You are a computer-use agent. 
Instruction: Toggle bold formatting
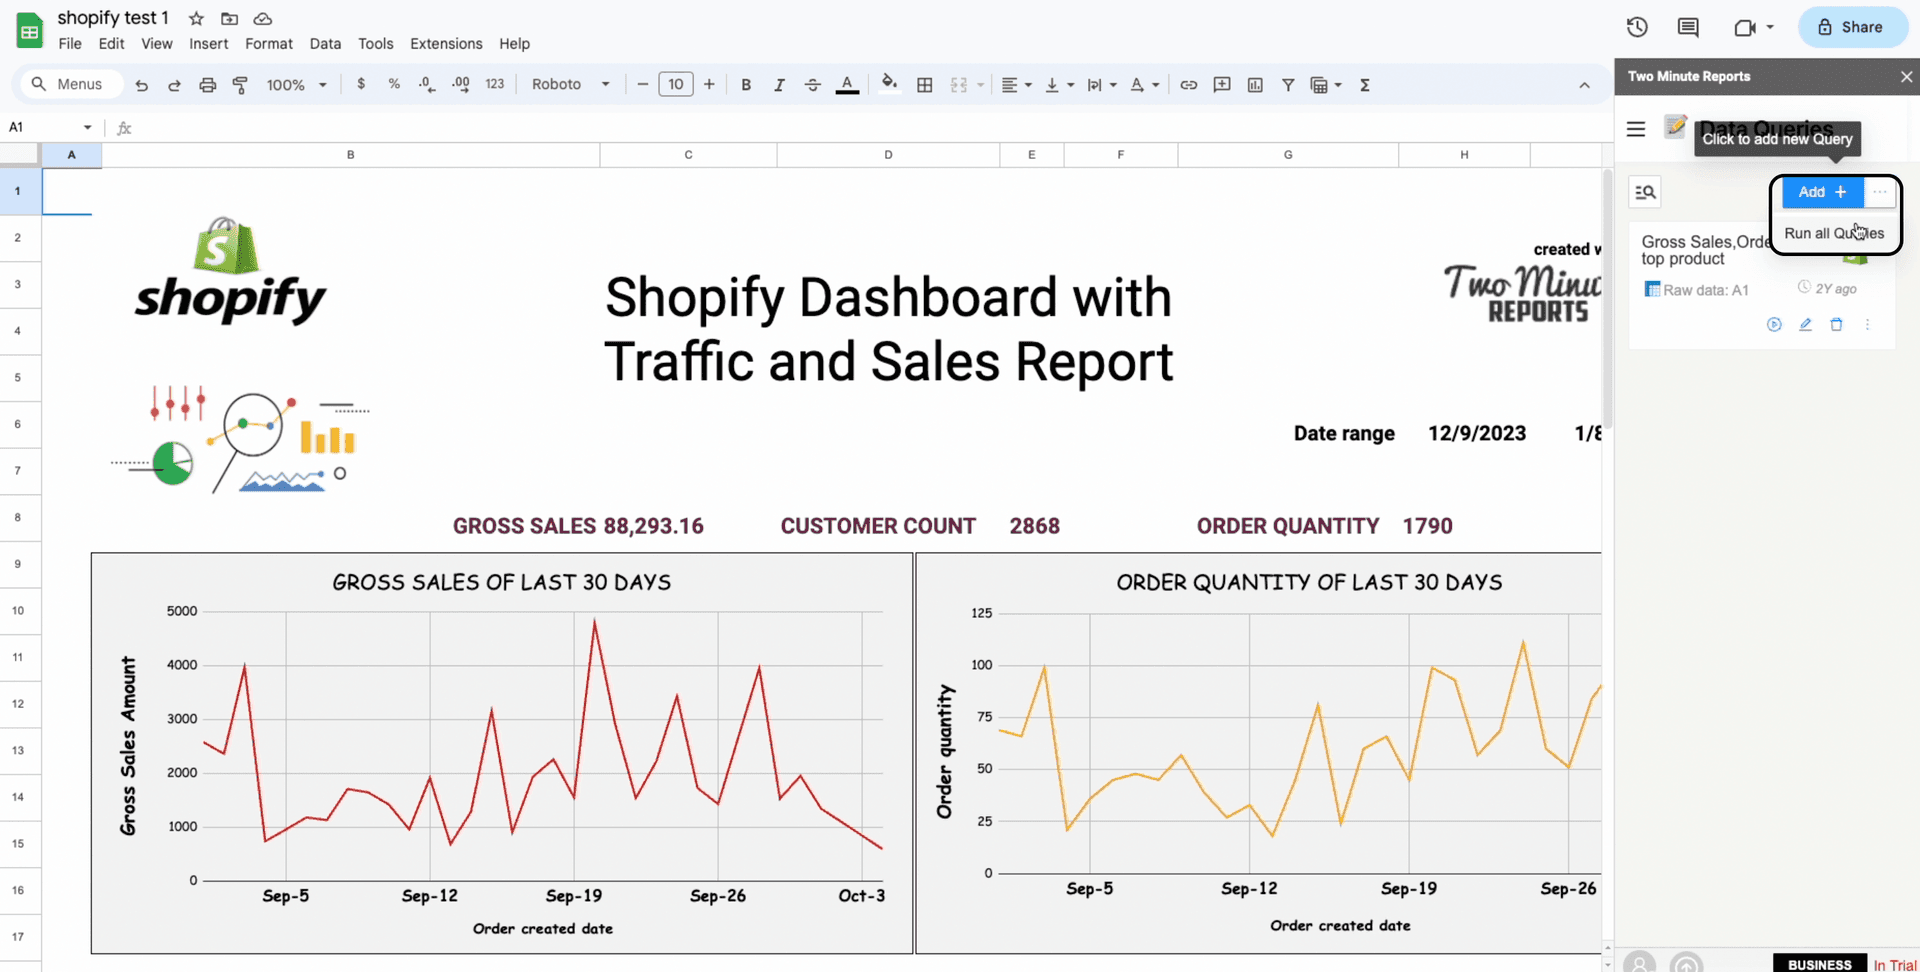coord(746,85)
